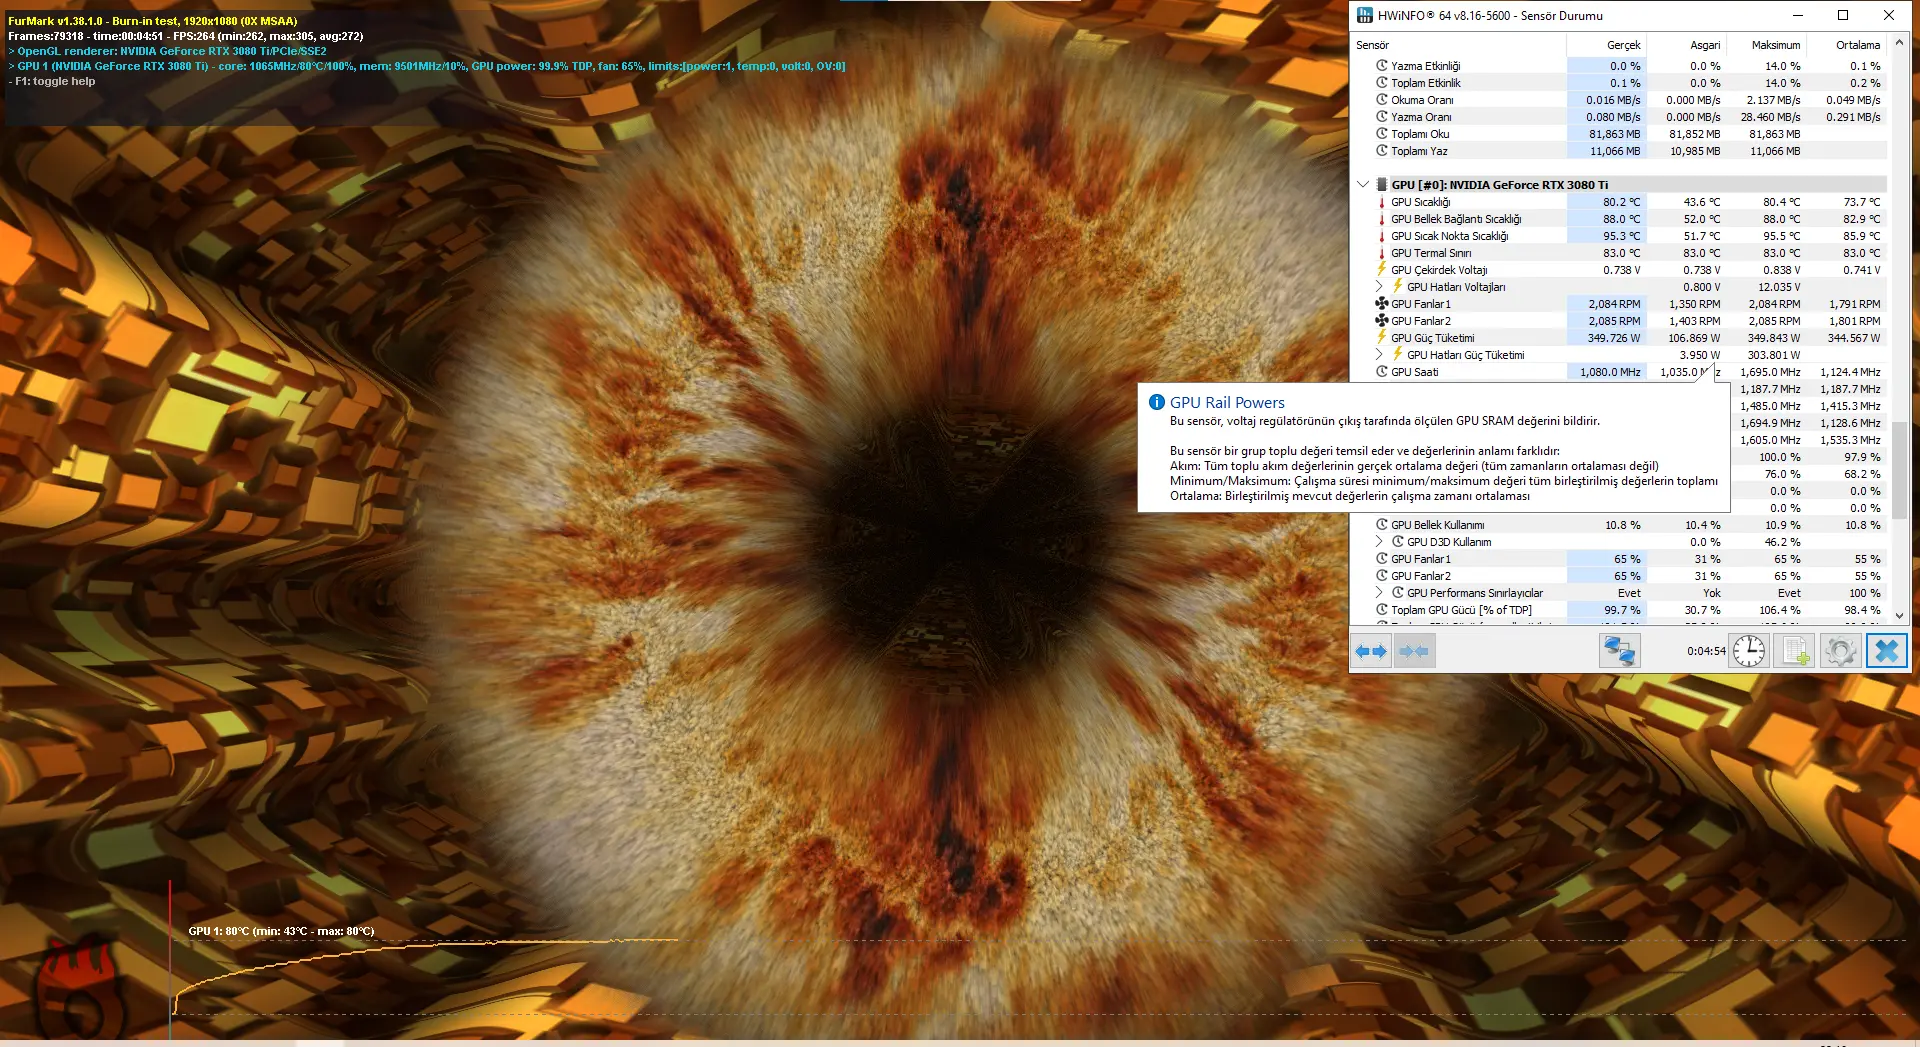
Task: Select the GPU Güç Tüketimi row label
Action: click(x=1432, y=338)
